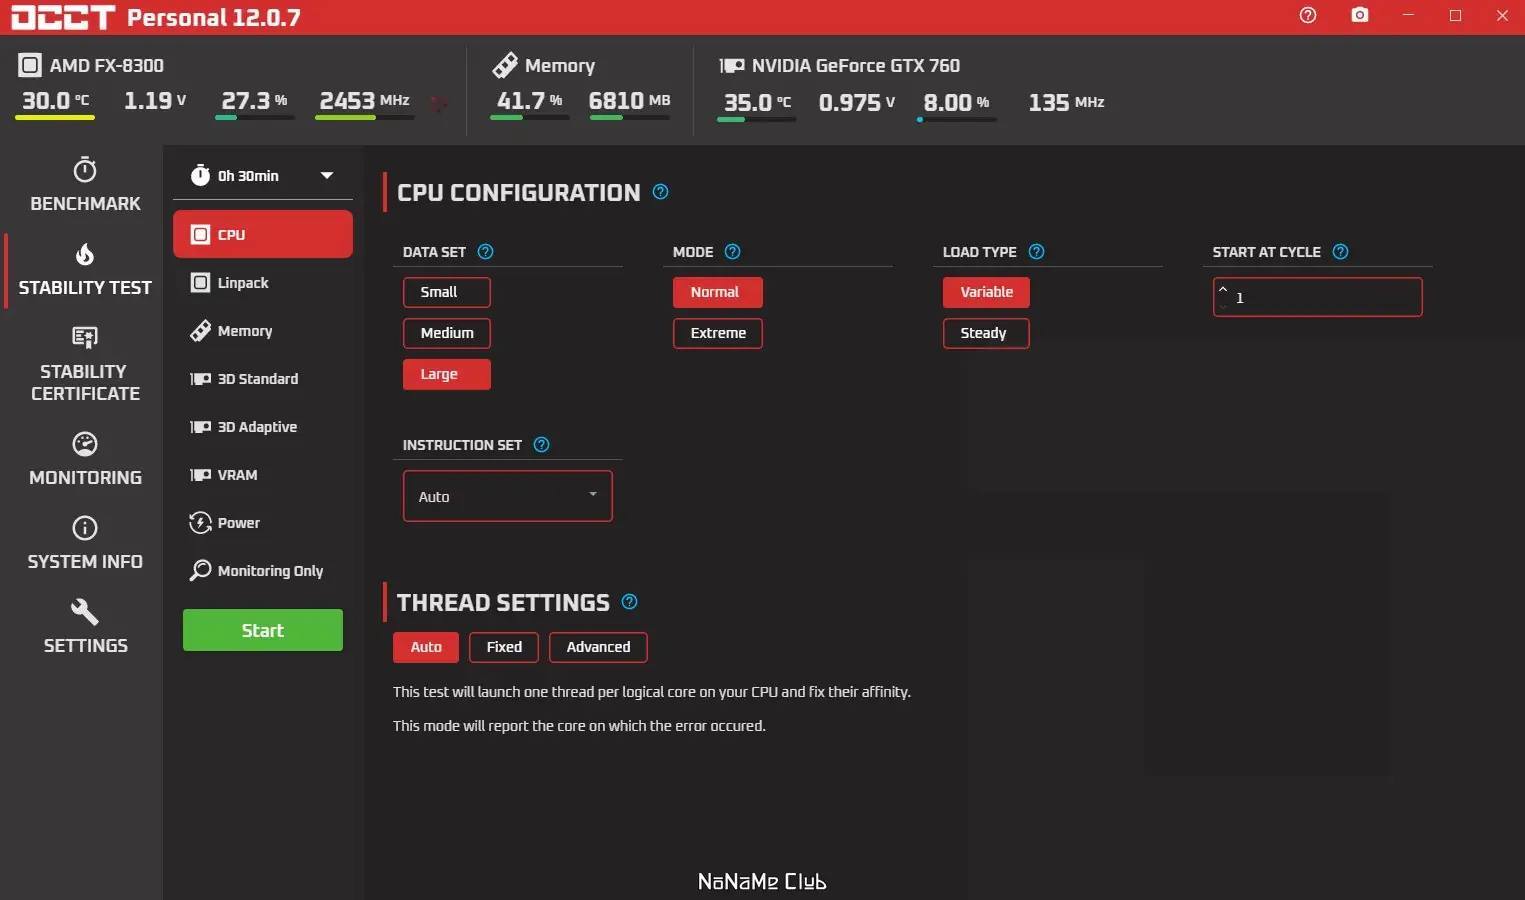This screenshot has width=1525, height=900.
Task: Open the Start At Cycle help icon
Action: click(x=1341, y=252)
